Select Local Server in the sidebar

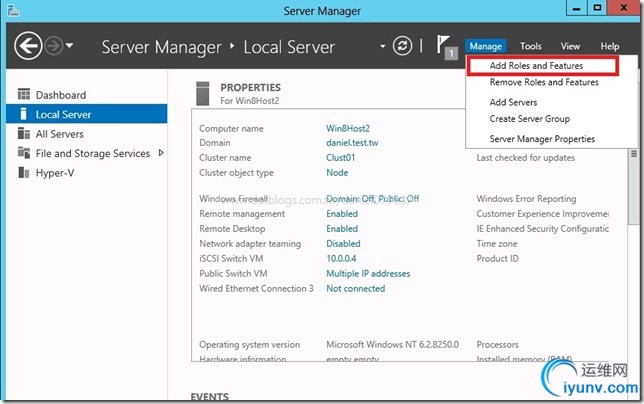click(x=63, y=114)
